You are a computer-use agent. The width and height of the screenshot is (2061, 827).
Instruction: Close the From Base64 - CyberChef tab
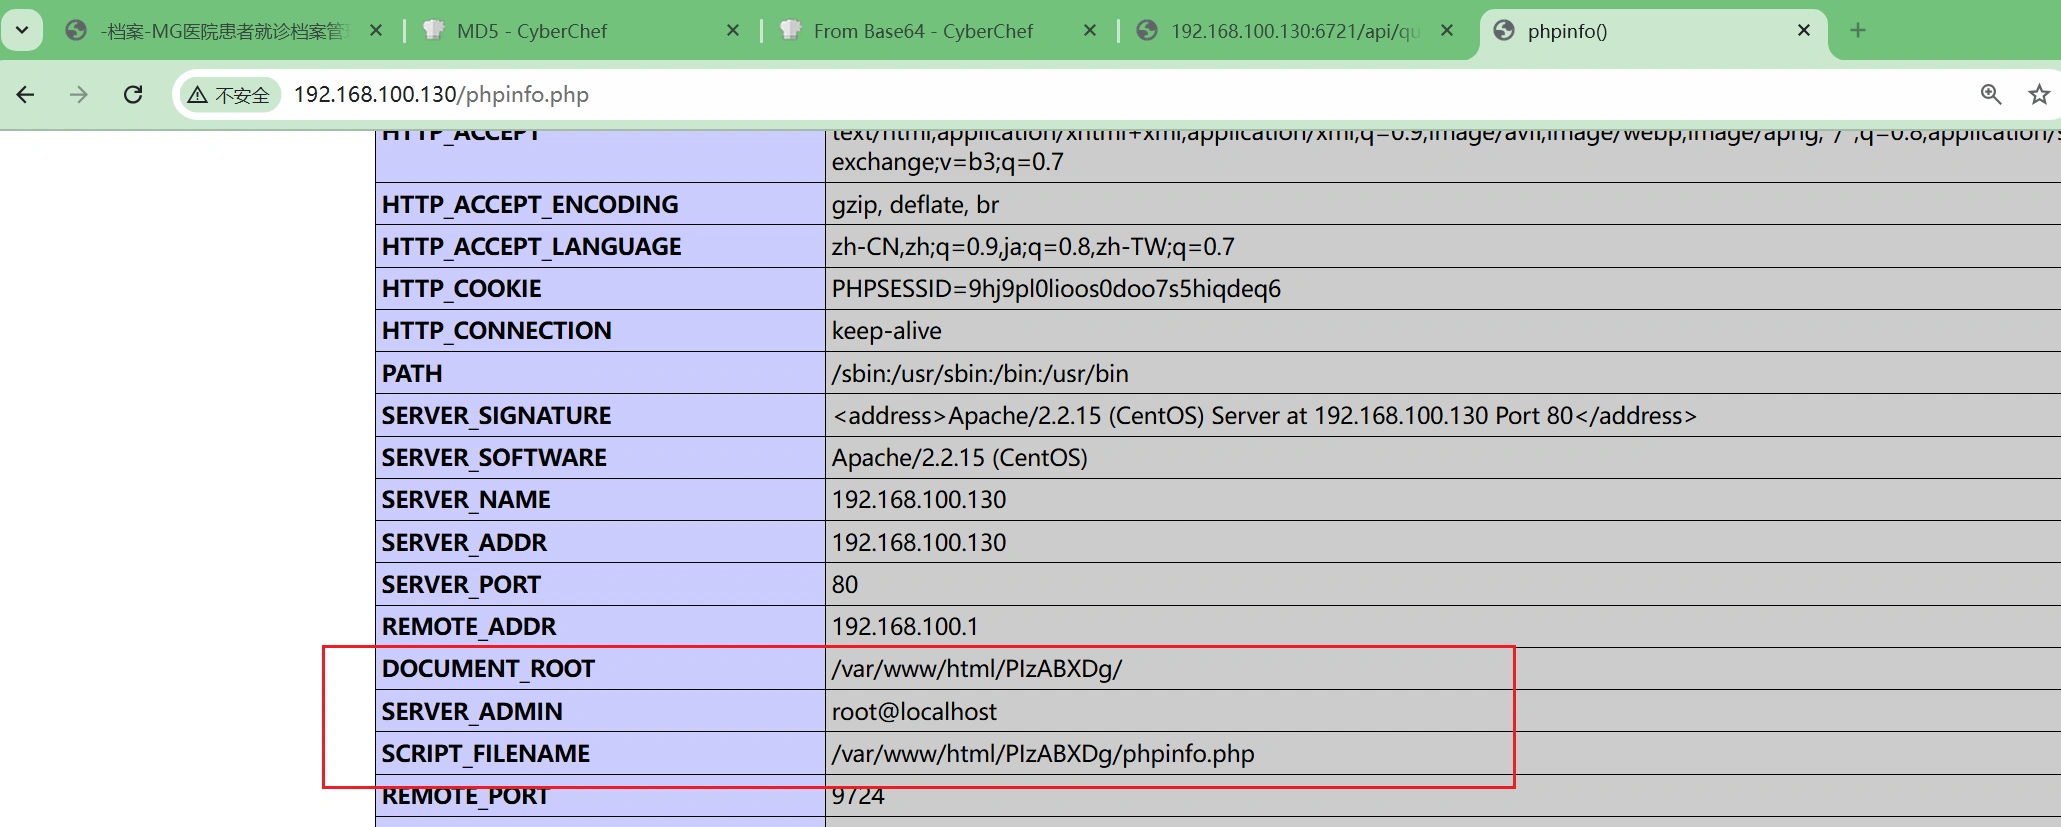1090,31
